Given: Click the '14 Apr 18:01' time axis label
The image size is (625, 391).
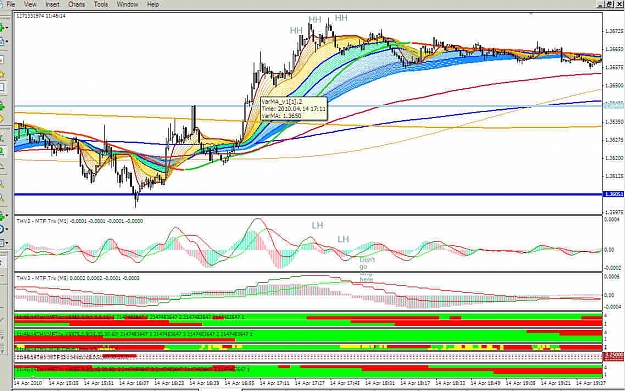Looking at the screenshot, I should coord(380,383).
